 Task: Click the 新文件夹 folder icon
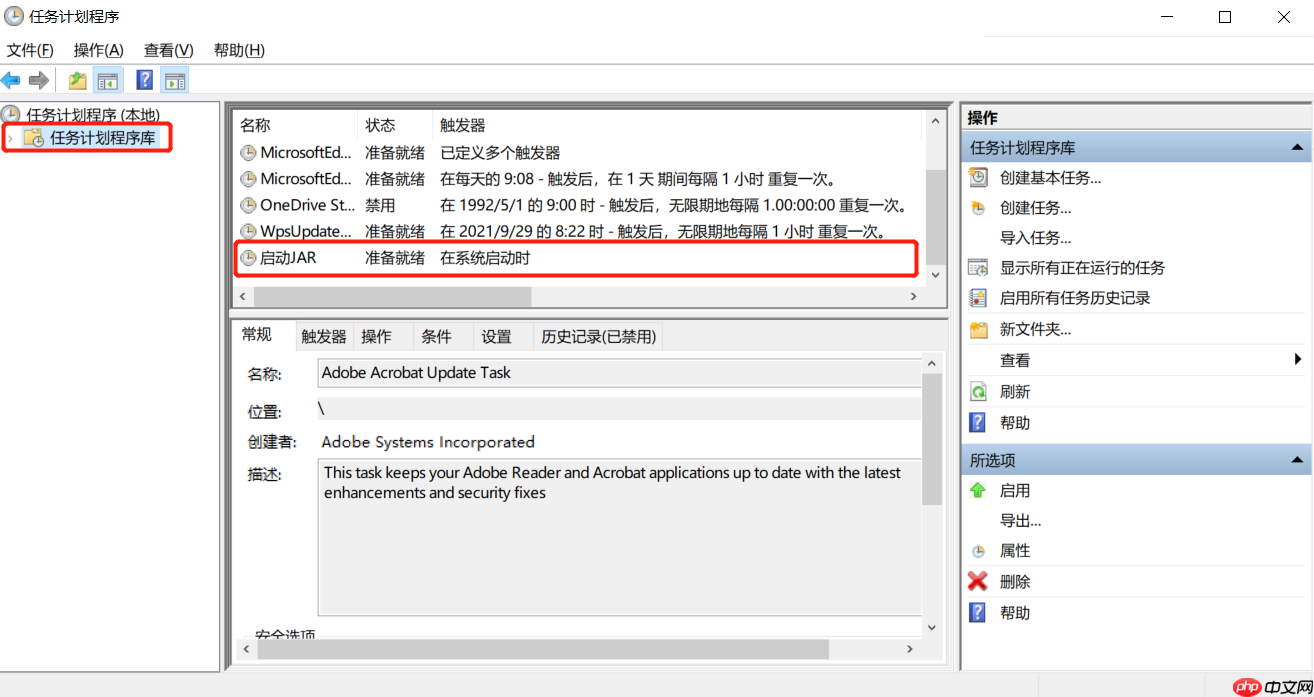[x=979, y=330]
